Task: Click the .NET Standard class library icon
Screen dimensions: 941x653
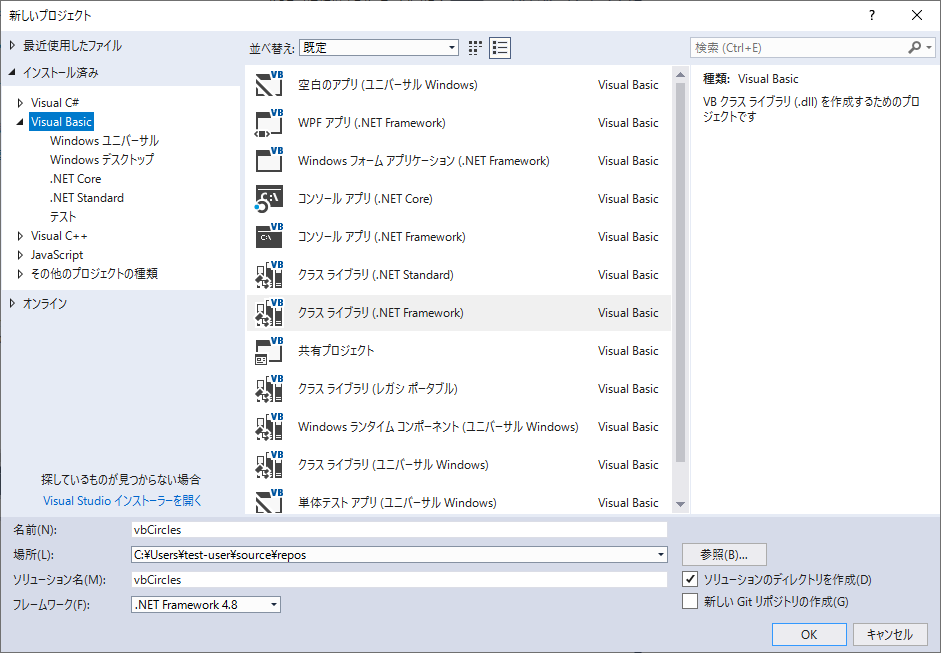Action: (269, 274)
